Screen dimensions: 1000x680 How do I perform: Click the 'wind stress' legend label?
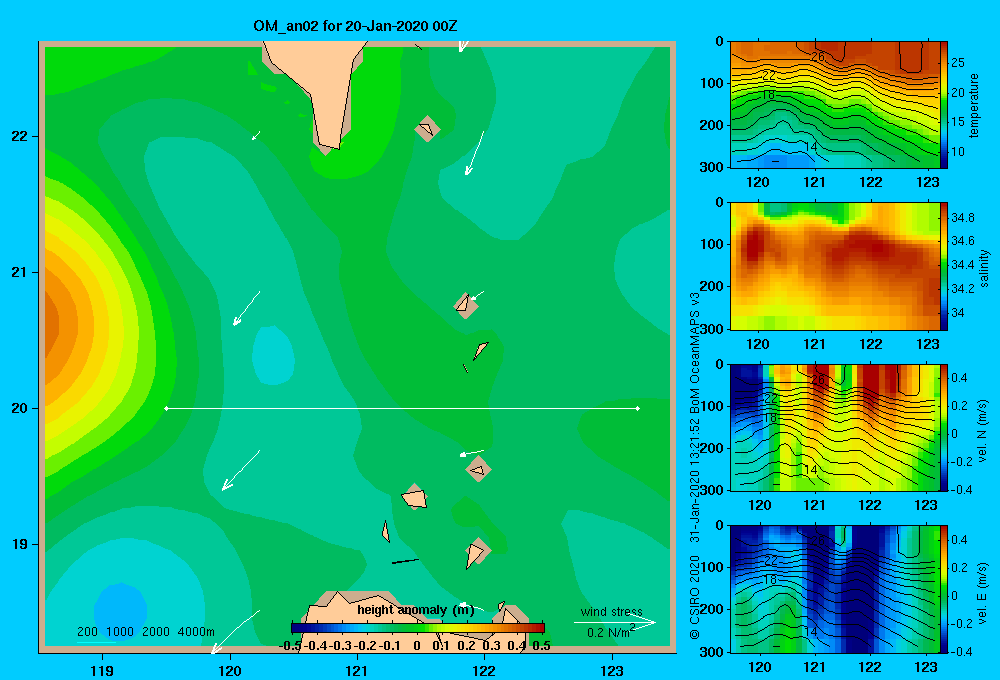[611, 612]
